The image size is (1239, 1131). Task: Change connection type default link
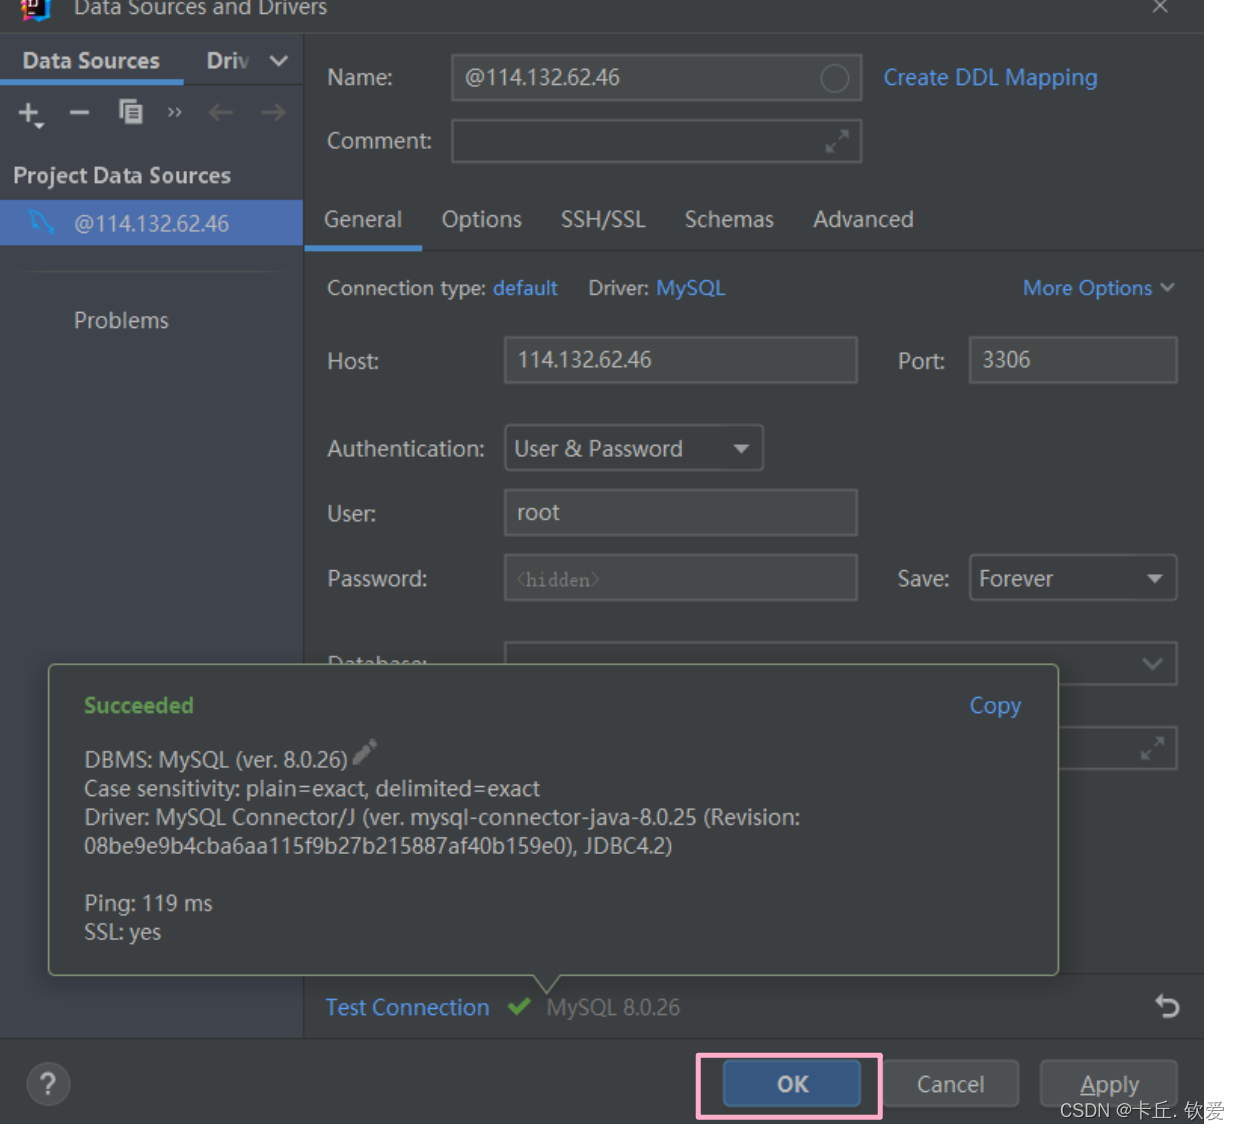(525, 288)
